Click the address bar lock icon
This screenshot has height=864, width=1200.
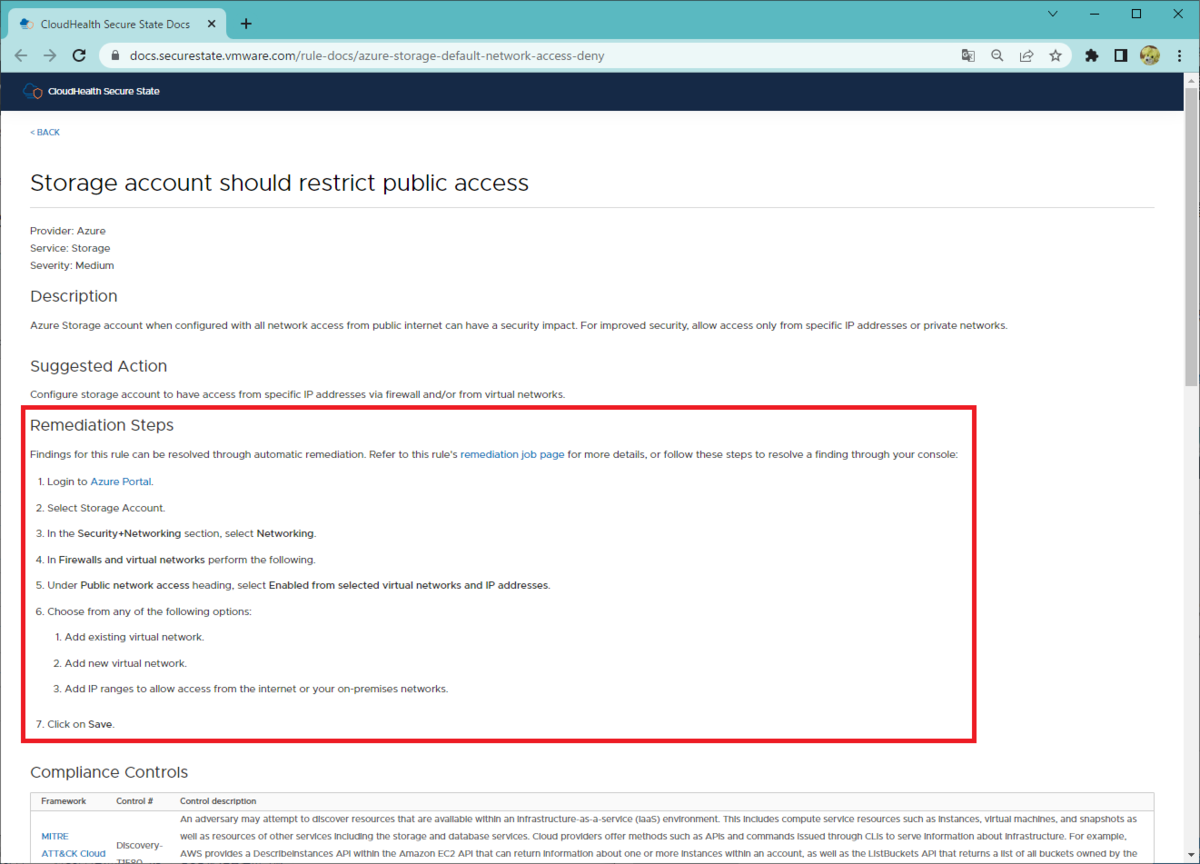(x=114, y=56)
